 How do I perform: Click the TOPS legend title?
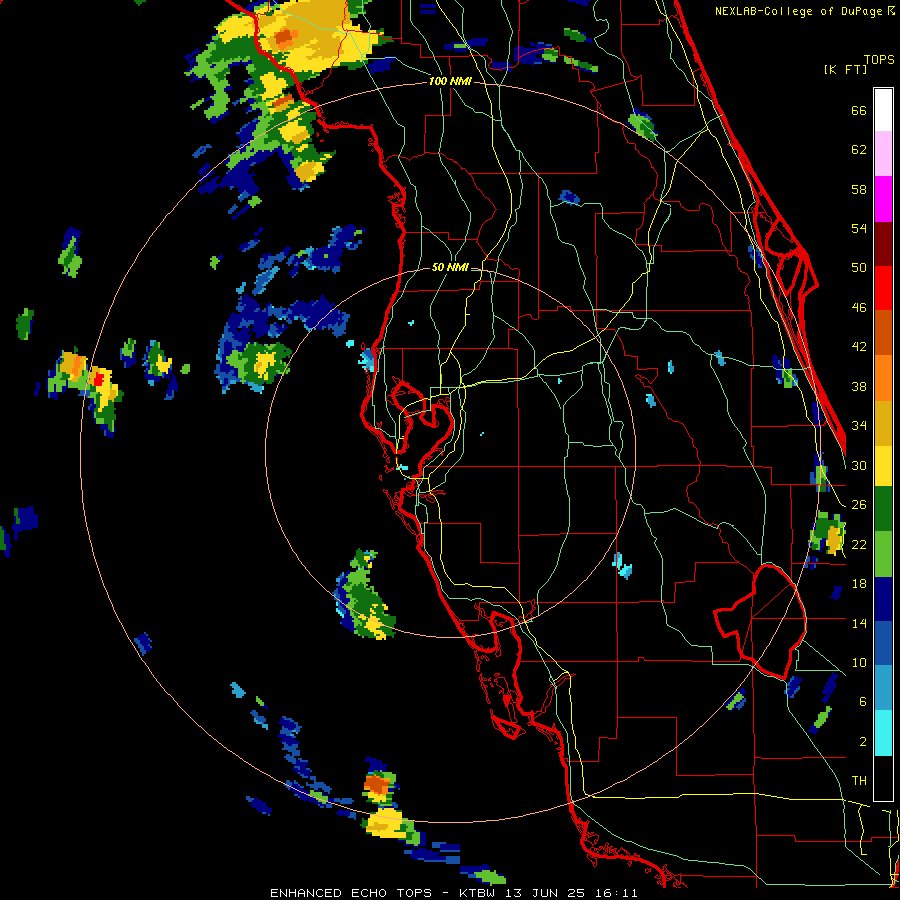pos(879,59)
